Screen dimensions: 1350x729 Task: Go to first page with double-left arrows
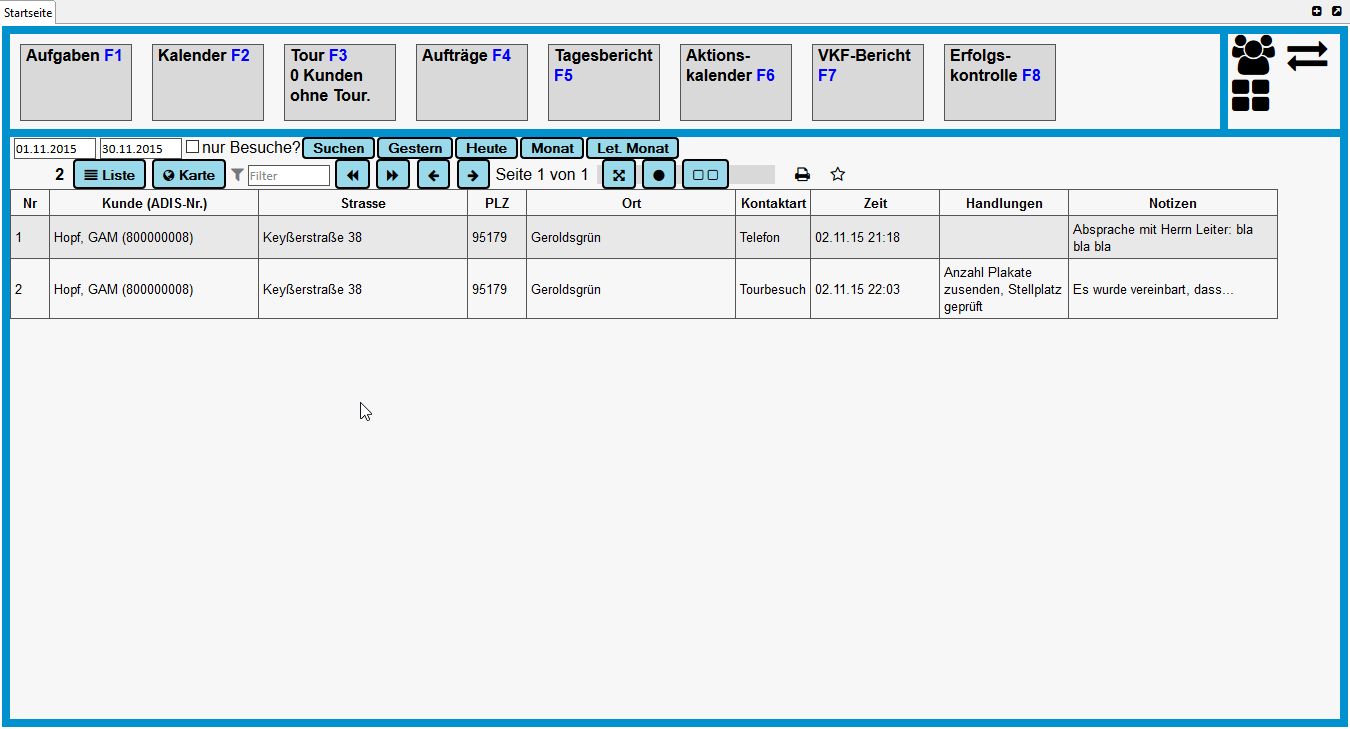point(352,175)
